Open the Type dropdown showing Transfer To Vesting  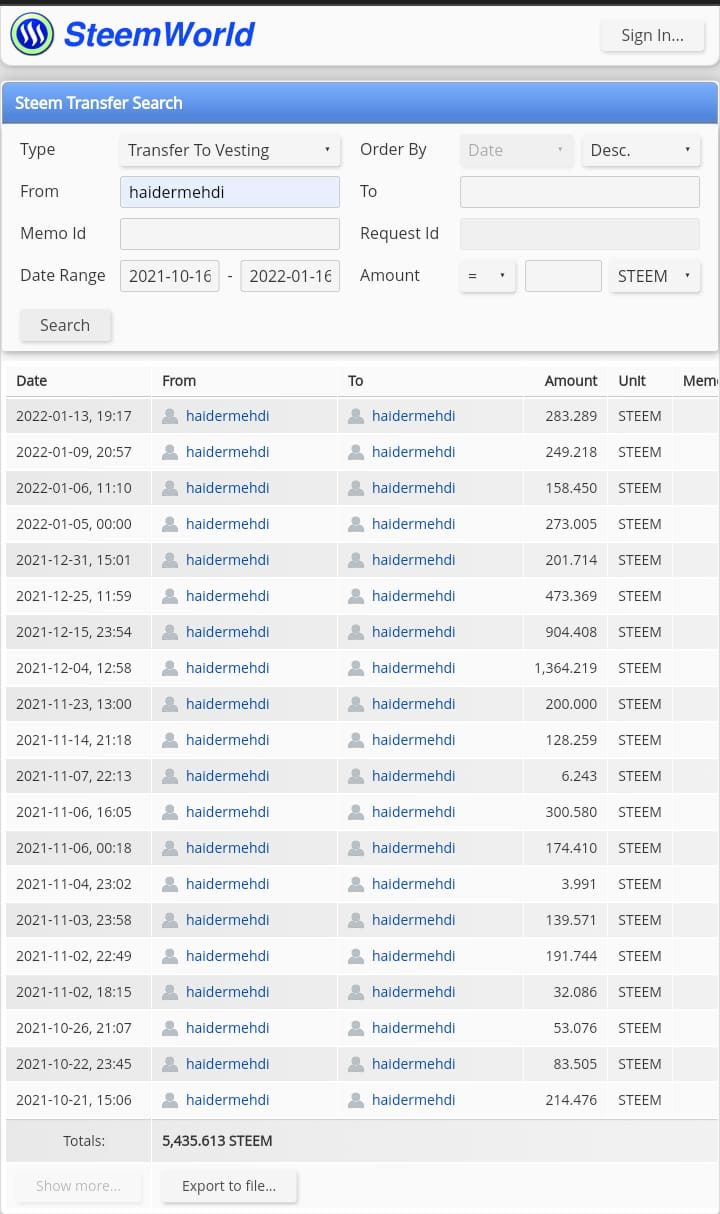[229, 150]
